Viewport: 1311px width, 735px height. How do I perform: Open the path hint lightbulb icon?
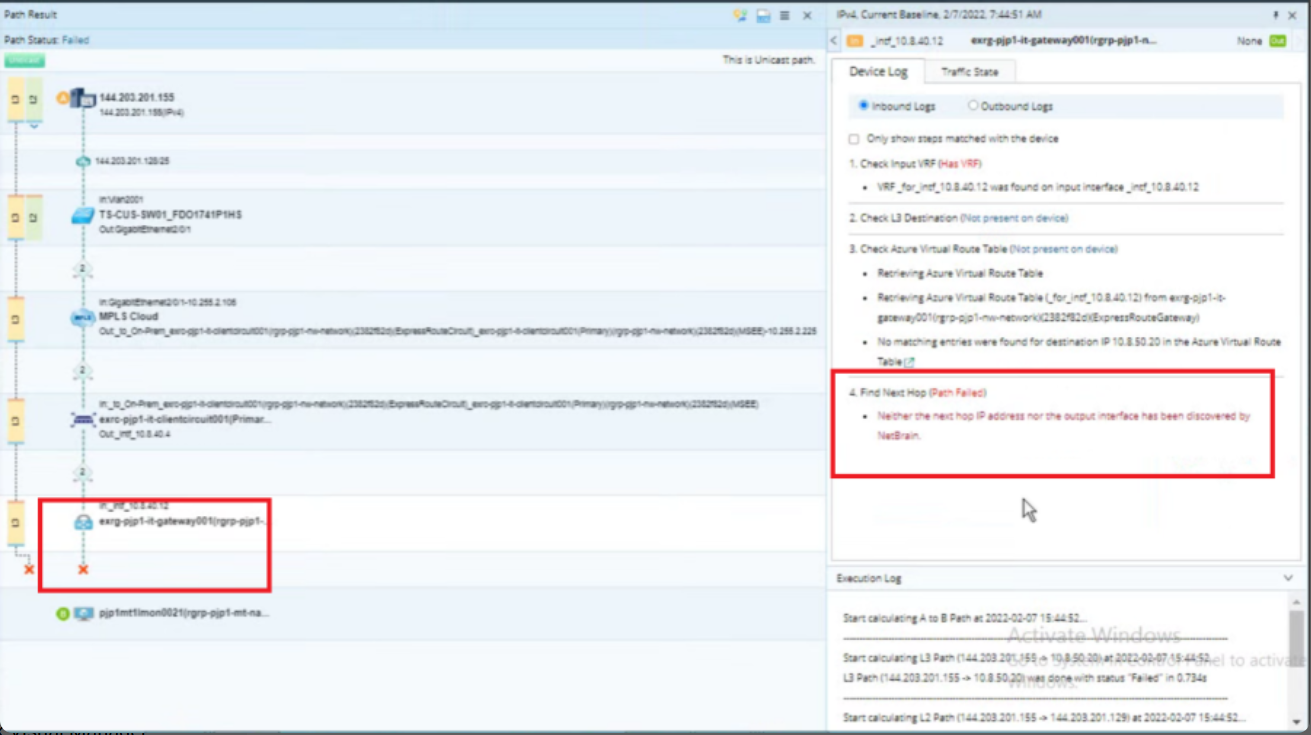pos(740,15)
